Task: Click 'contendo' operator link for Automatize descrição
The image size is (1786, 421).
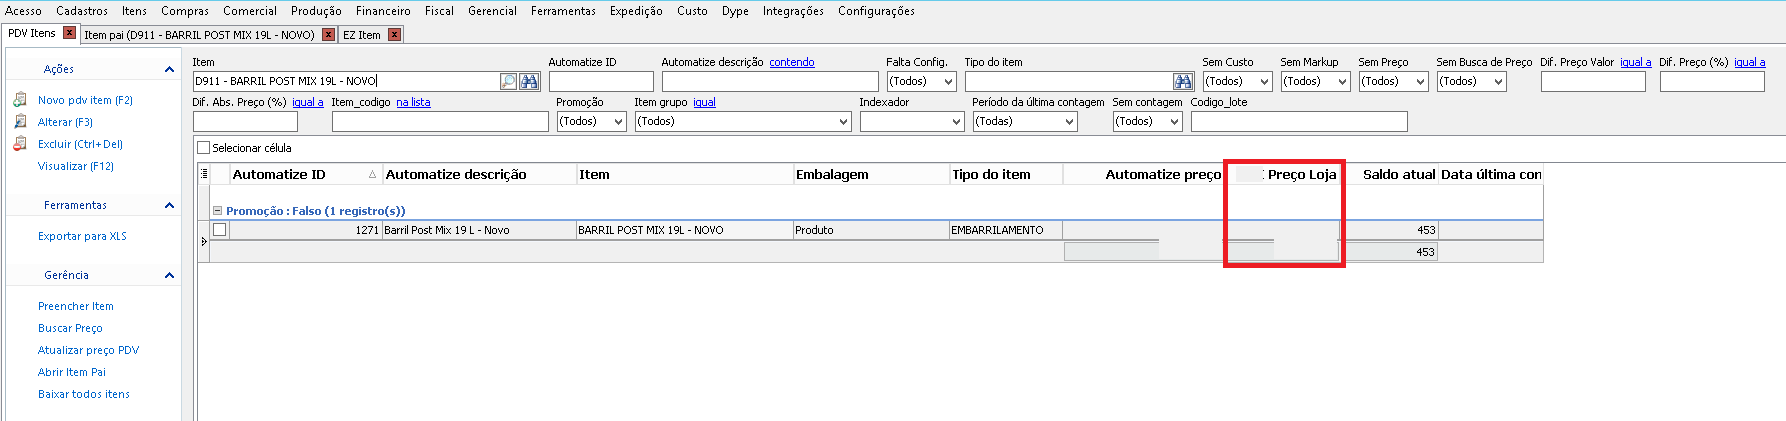Action: pyautogui.click(x=792, y=62)
